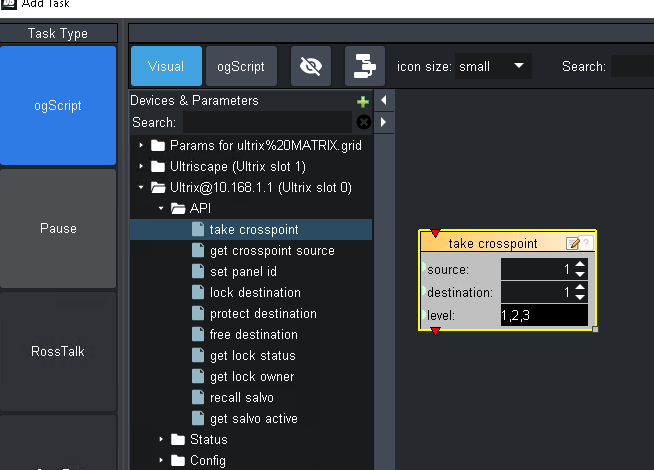Expand Ultriscape (Ultrix slot 1) folder
Image resolution: width=654 pixels, height=470 pixels.
(x=141, y=166)
